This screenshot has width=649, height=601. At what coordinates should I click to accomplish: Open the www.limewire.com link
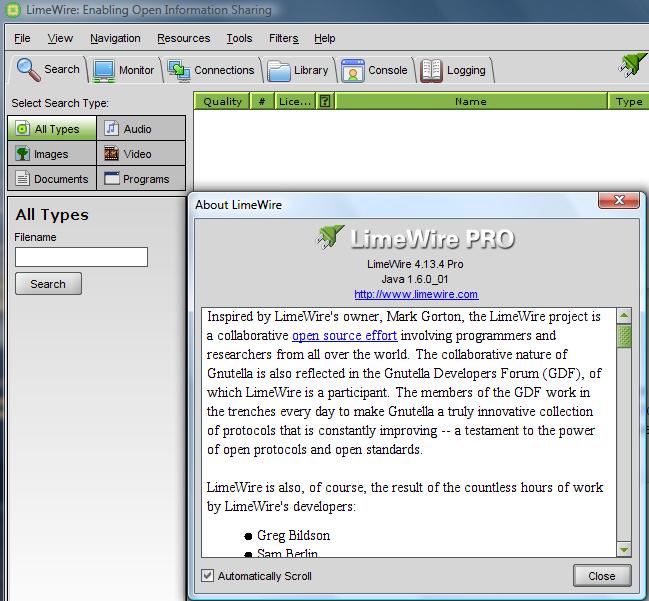(x=416, y=294)
